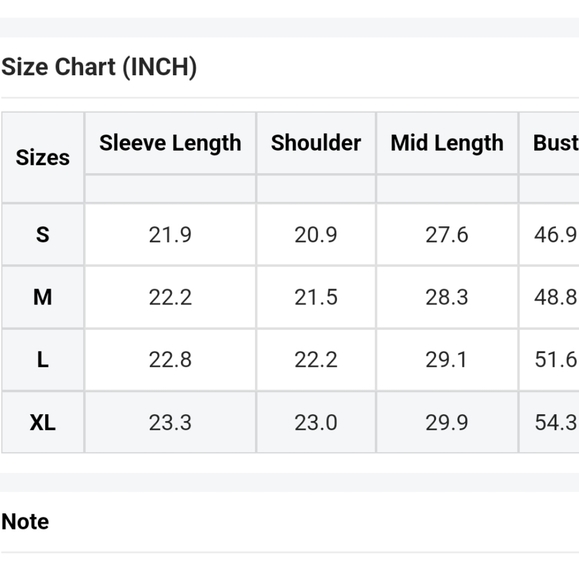Click sleeve length value 21.9
The width and height of the screenshot is (579, 580).
pos(170,235)
